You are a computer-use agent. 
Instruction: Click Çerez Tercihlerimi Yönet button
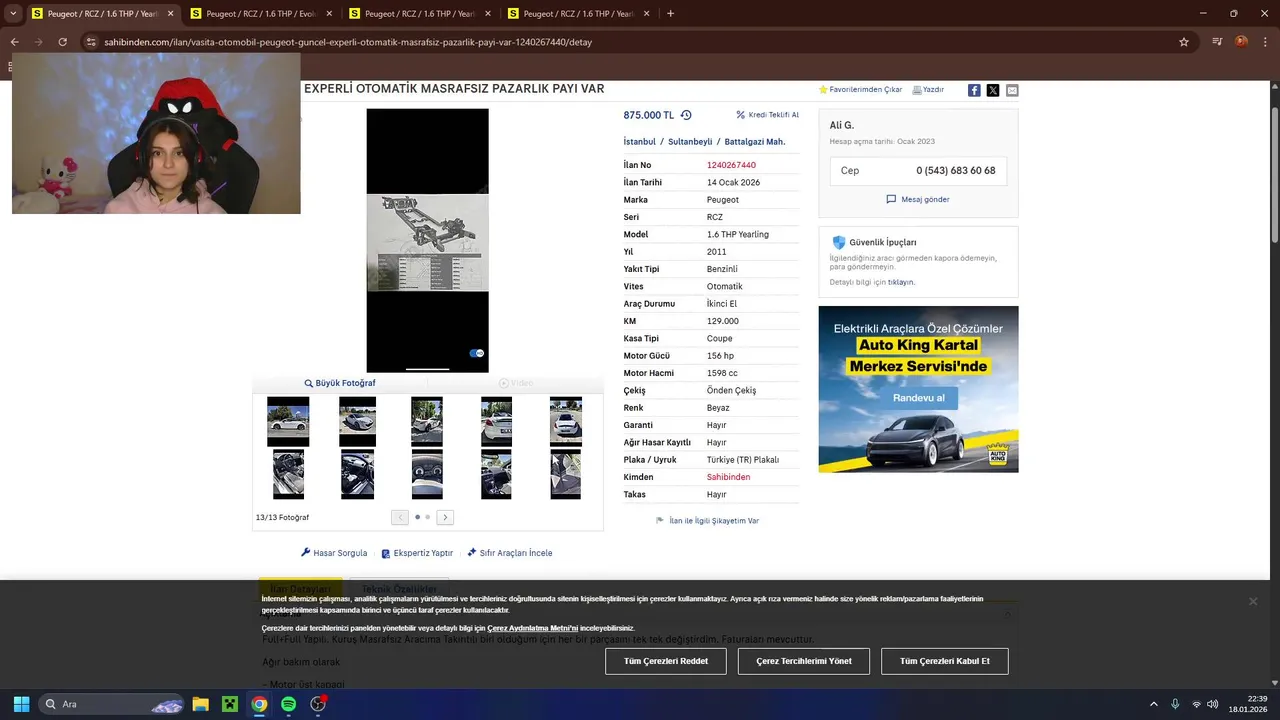click(x=804, y=661)
